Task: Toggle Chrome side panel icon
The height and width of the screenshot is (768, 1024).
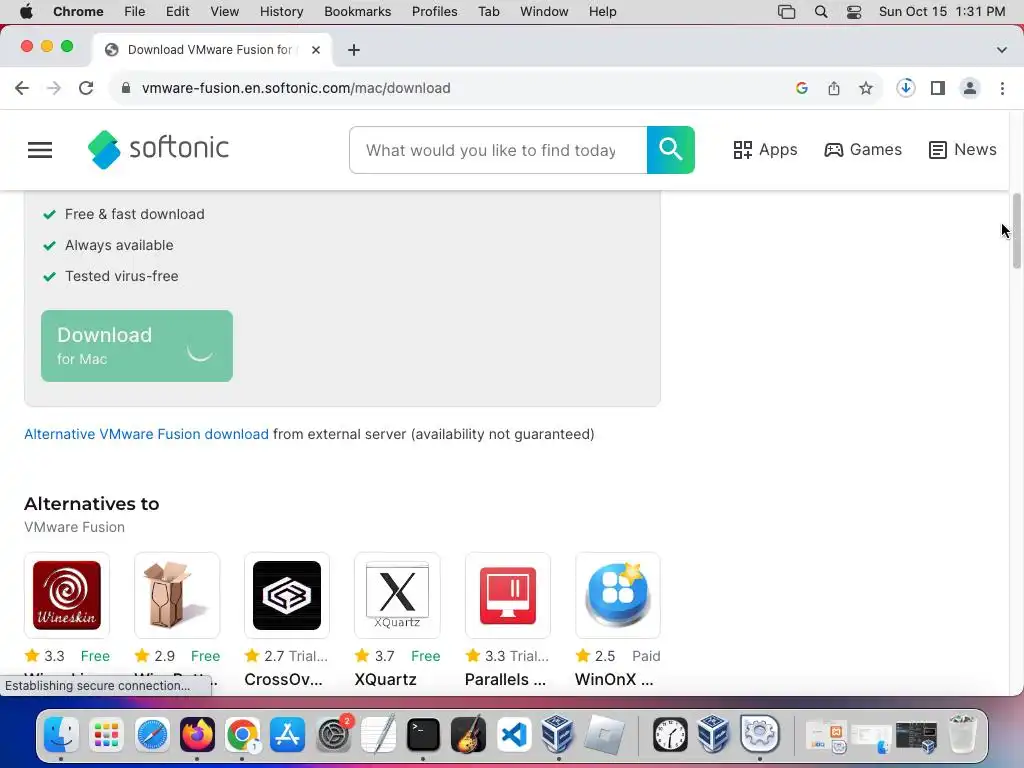Action: point(938,88)
